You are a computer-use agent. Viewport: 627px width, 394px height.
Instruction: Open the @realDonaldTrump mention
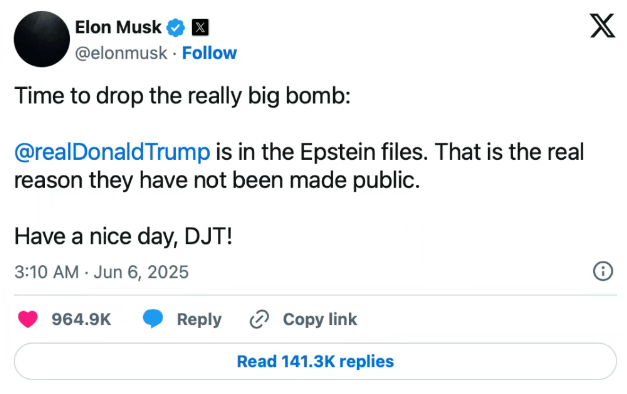(112, 152)
